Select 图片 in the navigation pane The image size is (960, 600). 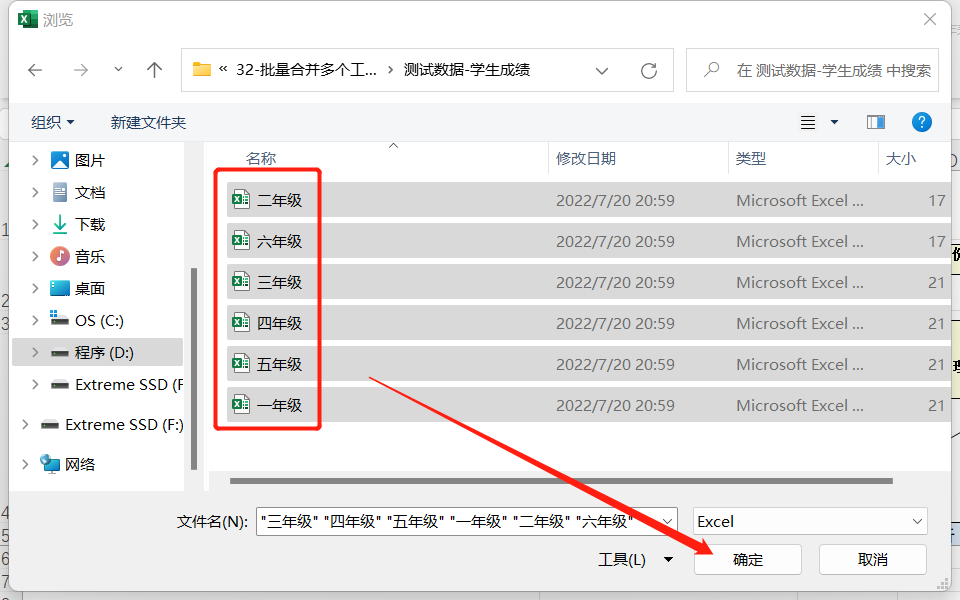click(89, 160)
